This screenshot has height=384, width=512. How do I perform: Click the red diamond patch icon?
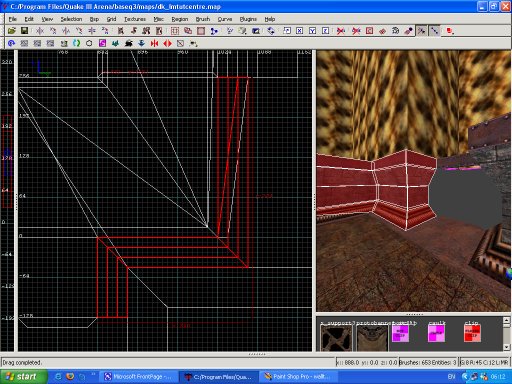click(x=382, y=31)
